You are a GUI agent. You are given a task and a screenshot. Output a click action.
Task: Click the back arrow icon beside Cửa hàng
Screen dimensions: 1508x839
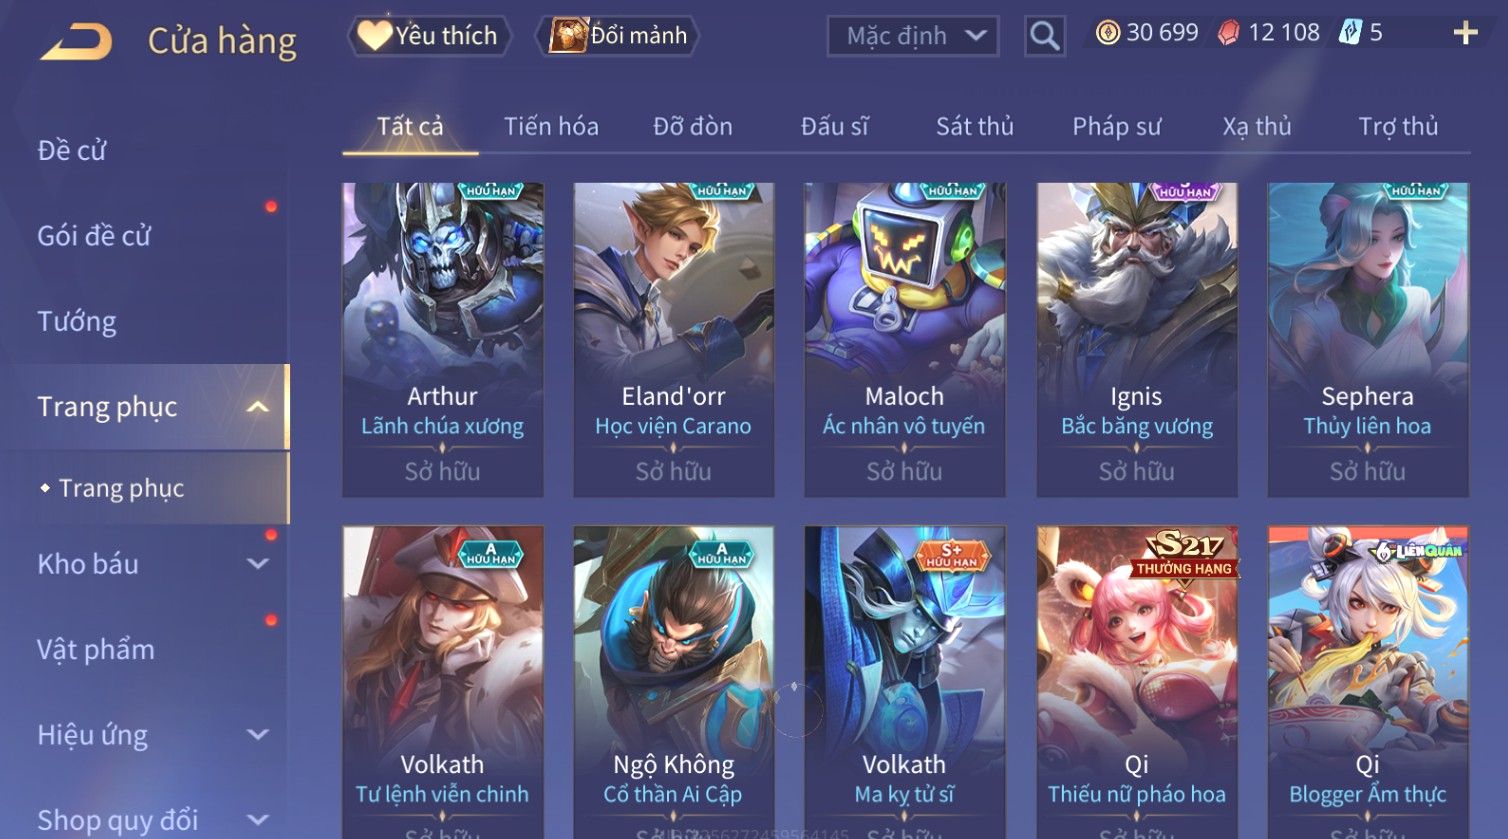pyautogui.click(x=76, y=42)
